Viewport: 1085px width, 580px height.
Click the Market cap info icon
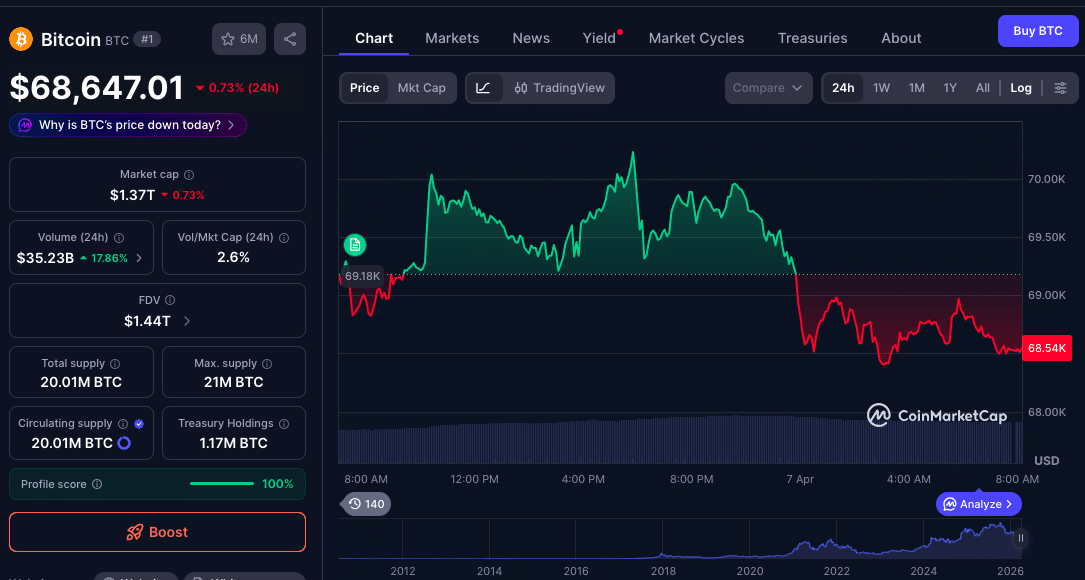tap(189, 175)
